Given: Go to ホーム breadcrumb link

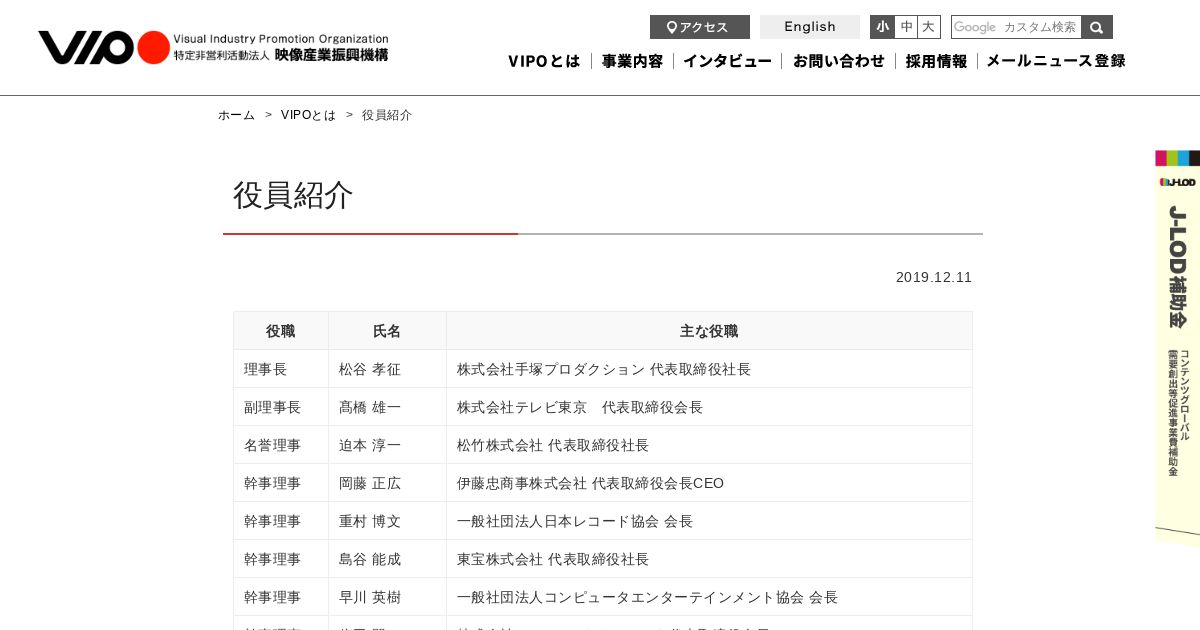Looking at the screenshot, I should [x=237, y=115].
